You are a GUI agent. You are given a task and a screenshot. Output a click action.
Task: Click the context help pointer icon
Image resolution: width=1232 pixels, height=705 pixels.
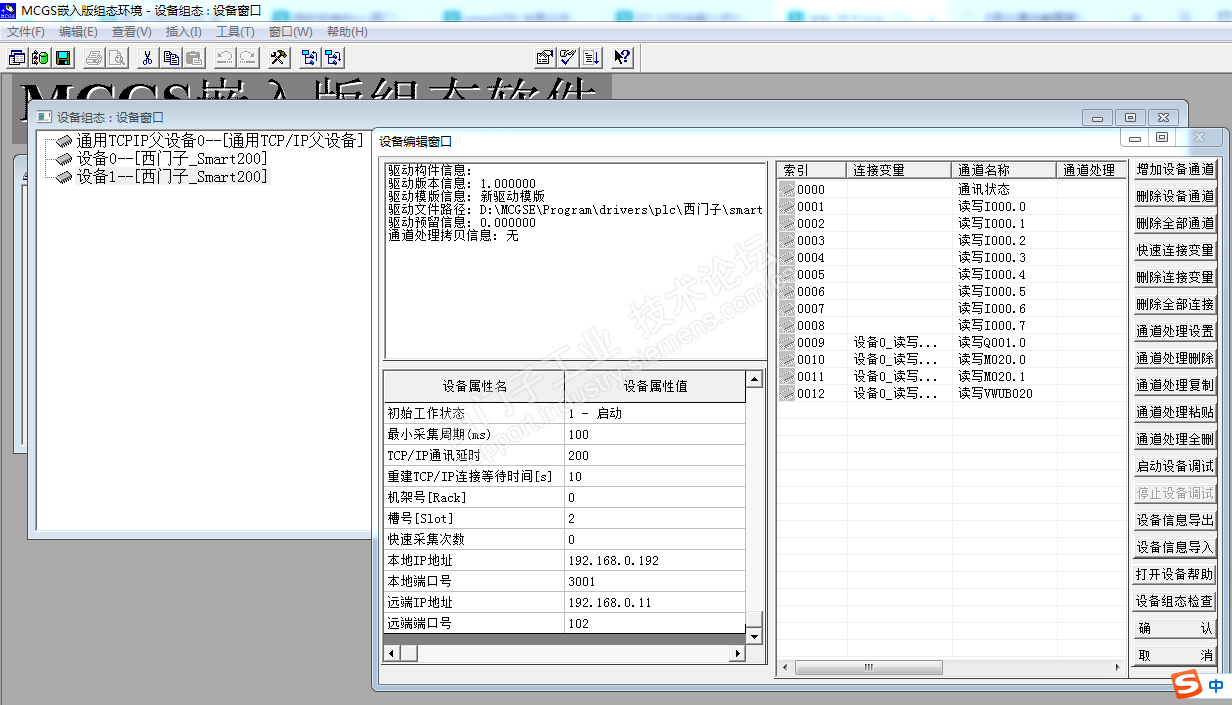coord(622,58)
